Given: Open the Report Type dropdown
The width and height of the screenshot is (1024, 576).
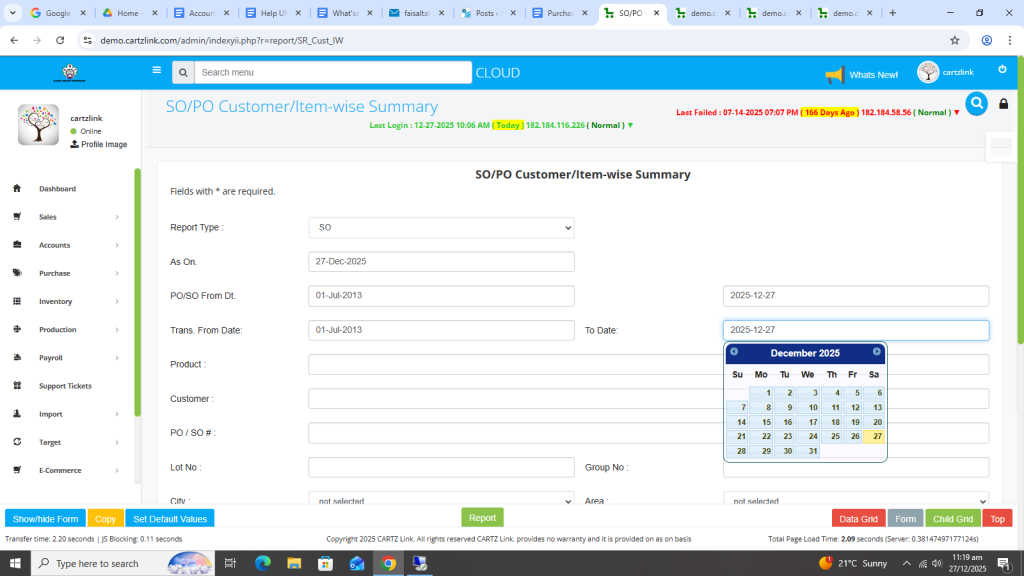Looking at the screenshot, I should [x=441, y=228].
